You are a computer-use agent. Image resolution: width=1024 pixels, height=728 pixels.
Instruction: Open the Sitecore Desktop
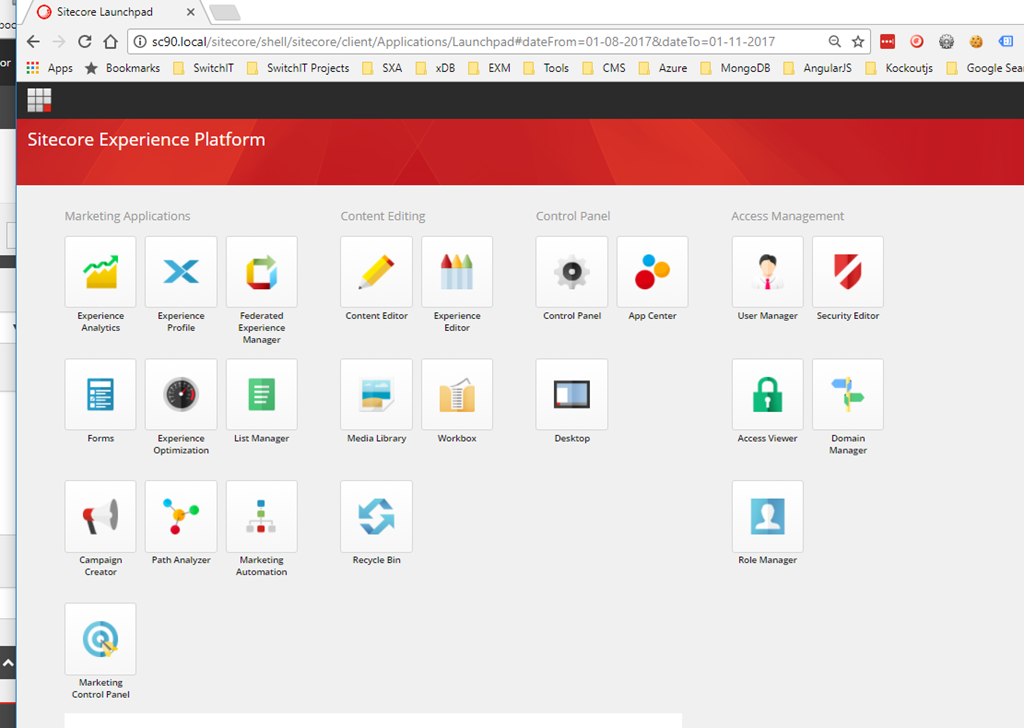[x=571, y=394]
